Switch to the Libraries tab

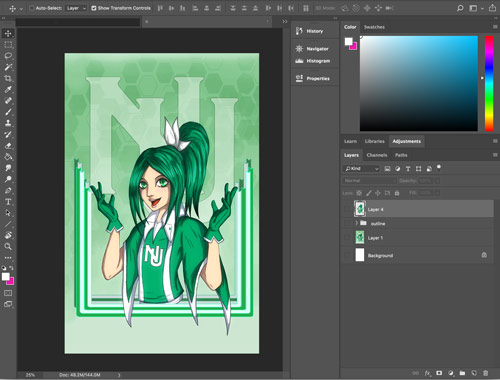pyautogui.click(x=374, y=141)
